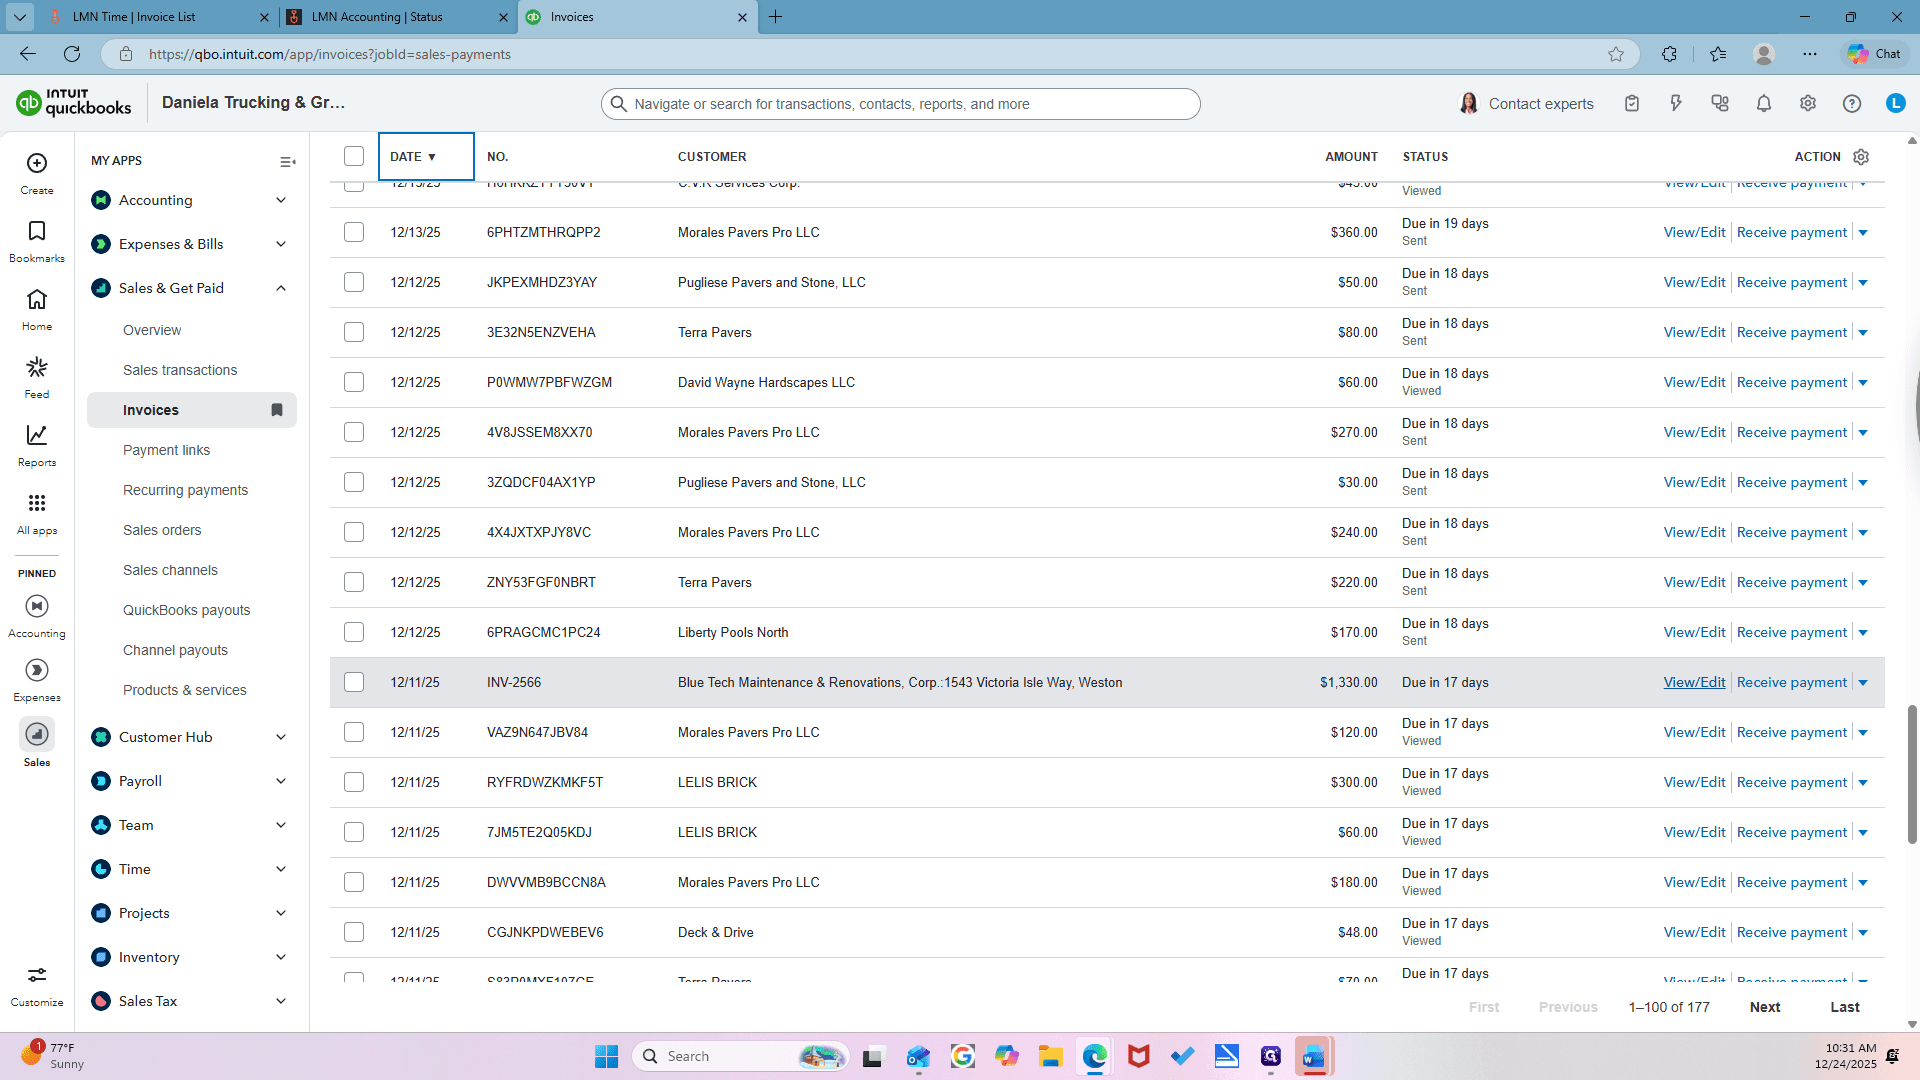
Task: Click the Invoices bookmark icon
Action: click(277, 410)
